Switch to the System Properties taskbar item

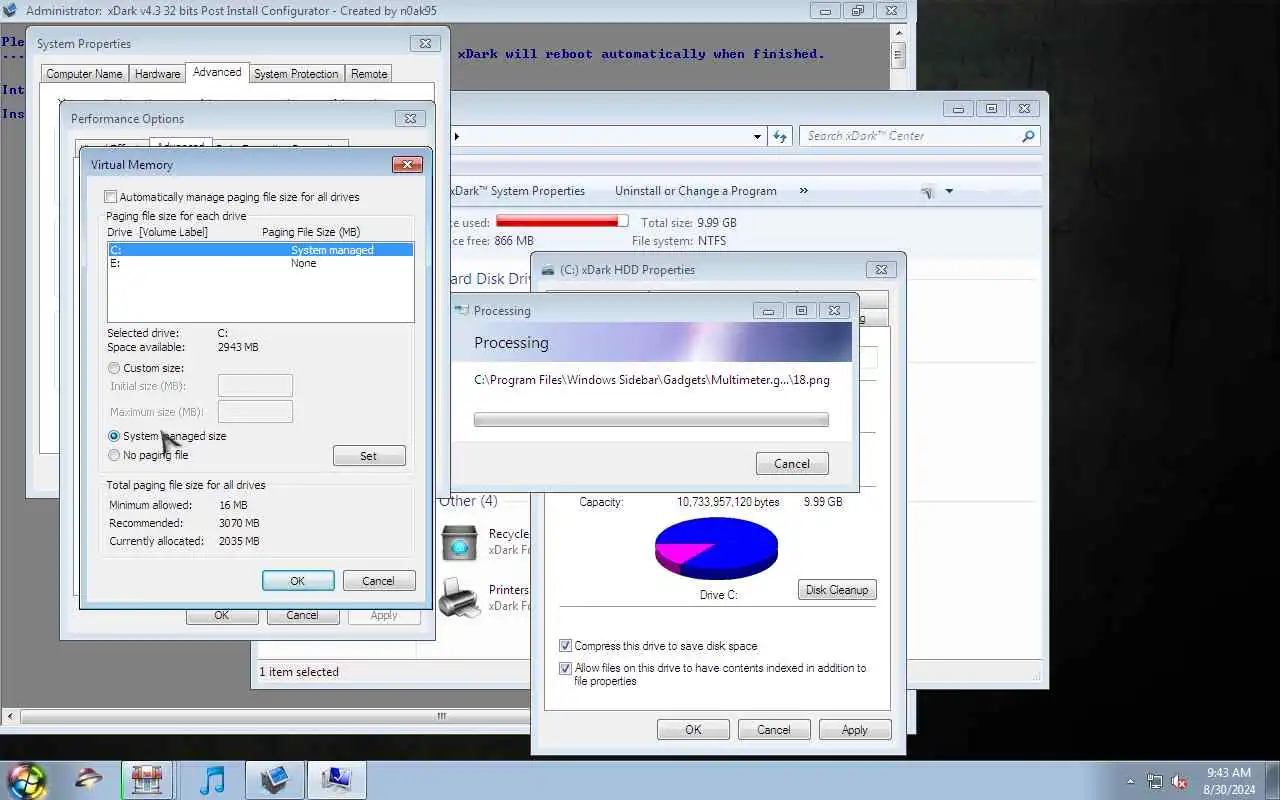click(335, 780)
